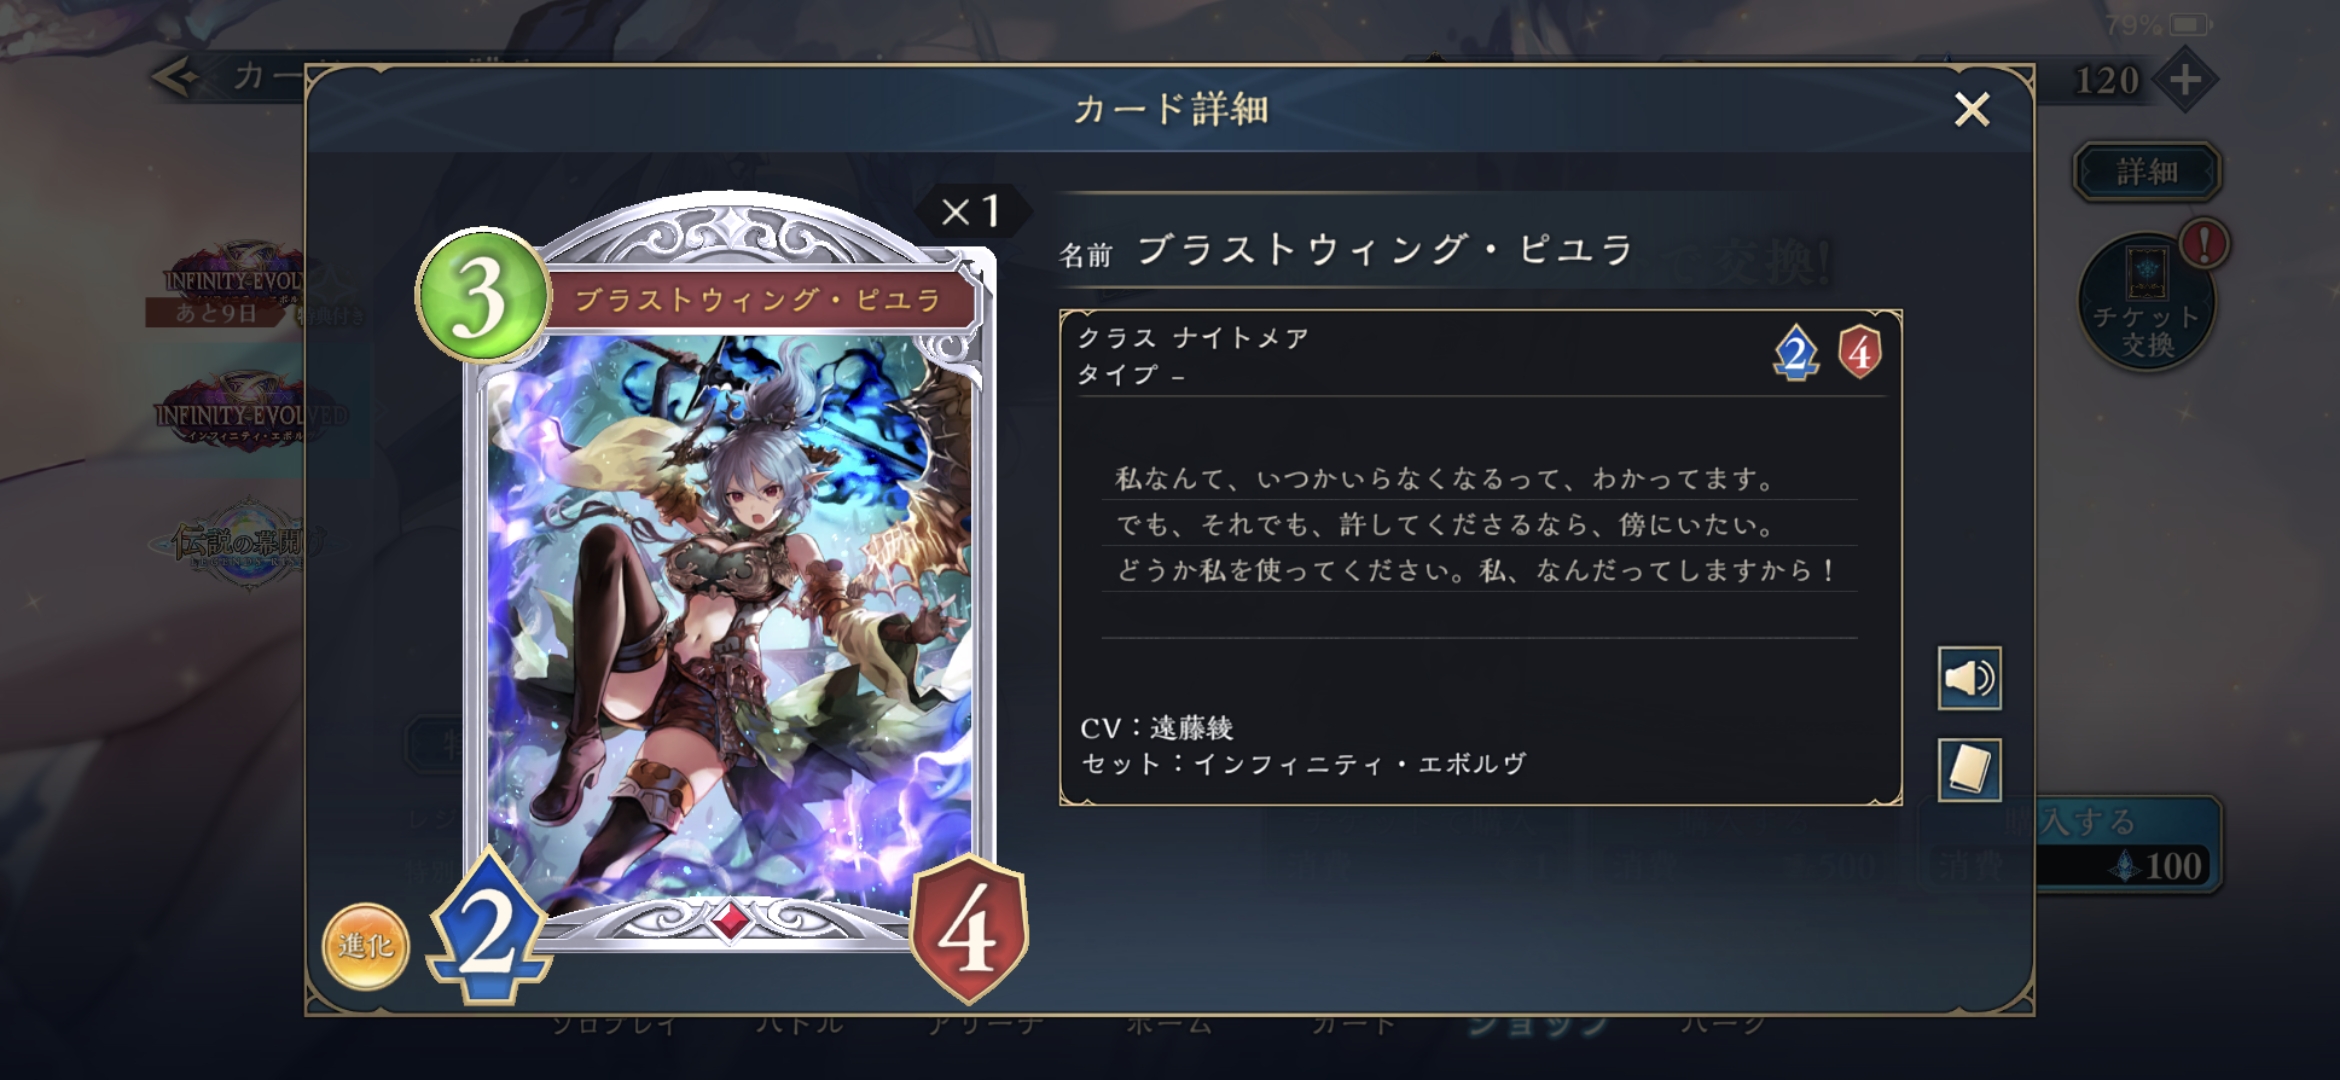Select the 伝説の幕開け pack banner

[232, 545]
